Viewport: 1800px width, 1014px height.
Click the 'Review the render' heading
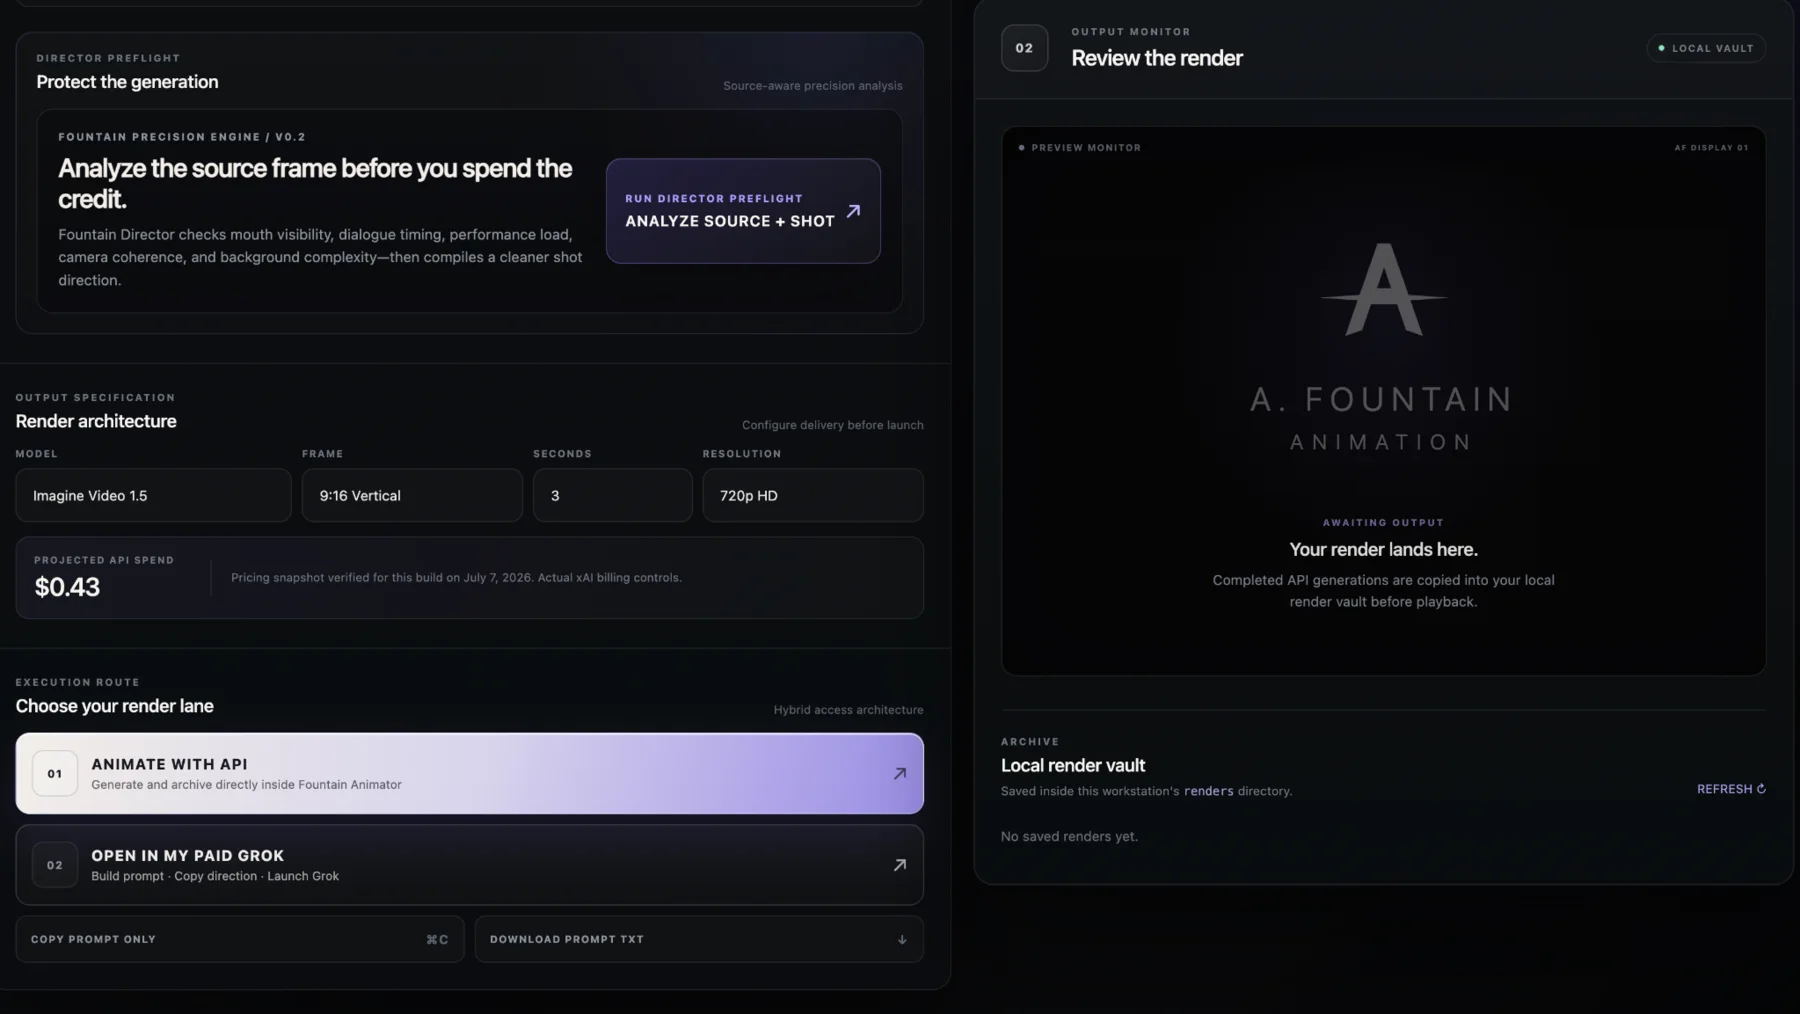(1157, 58)
